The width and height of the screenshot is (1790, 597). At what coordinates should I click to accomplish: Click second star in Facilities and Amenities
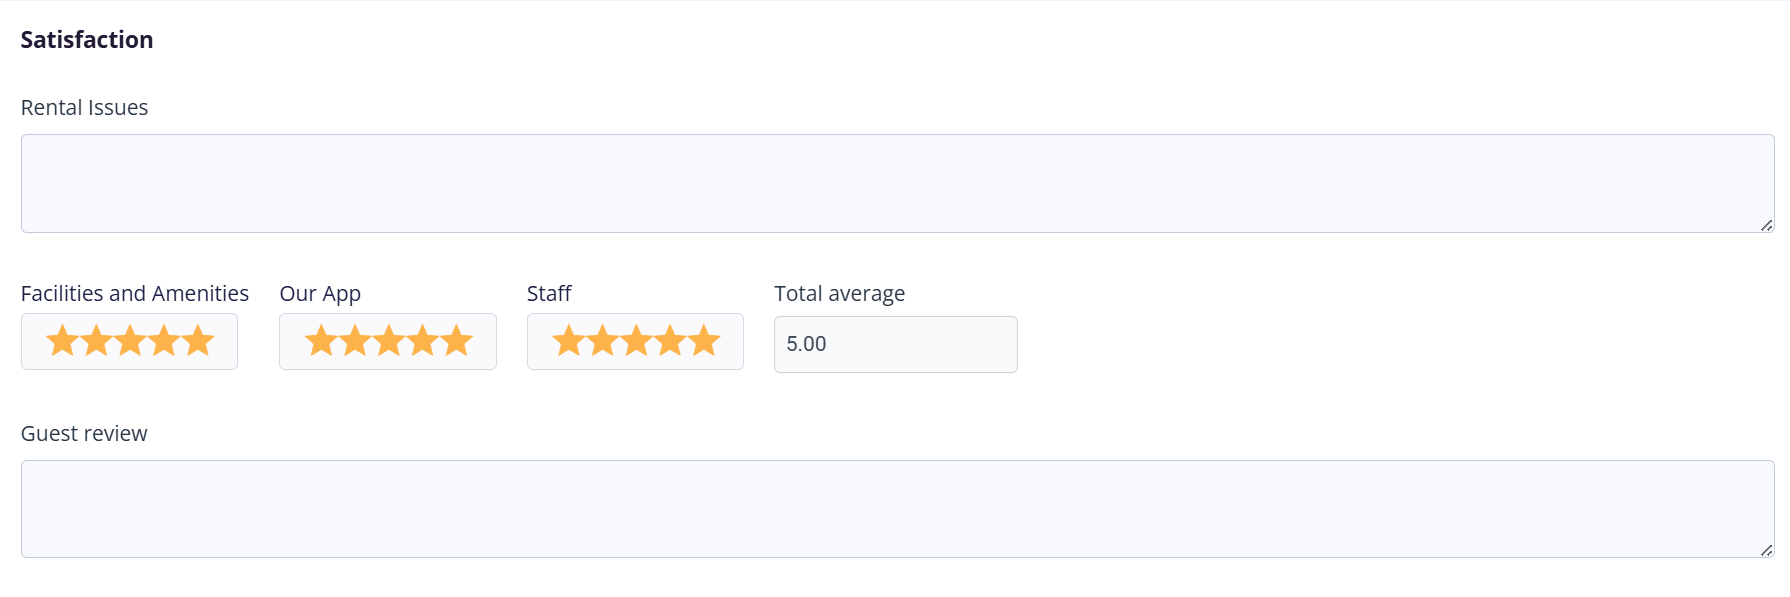(x=96, y=341)
